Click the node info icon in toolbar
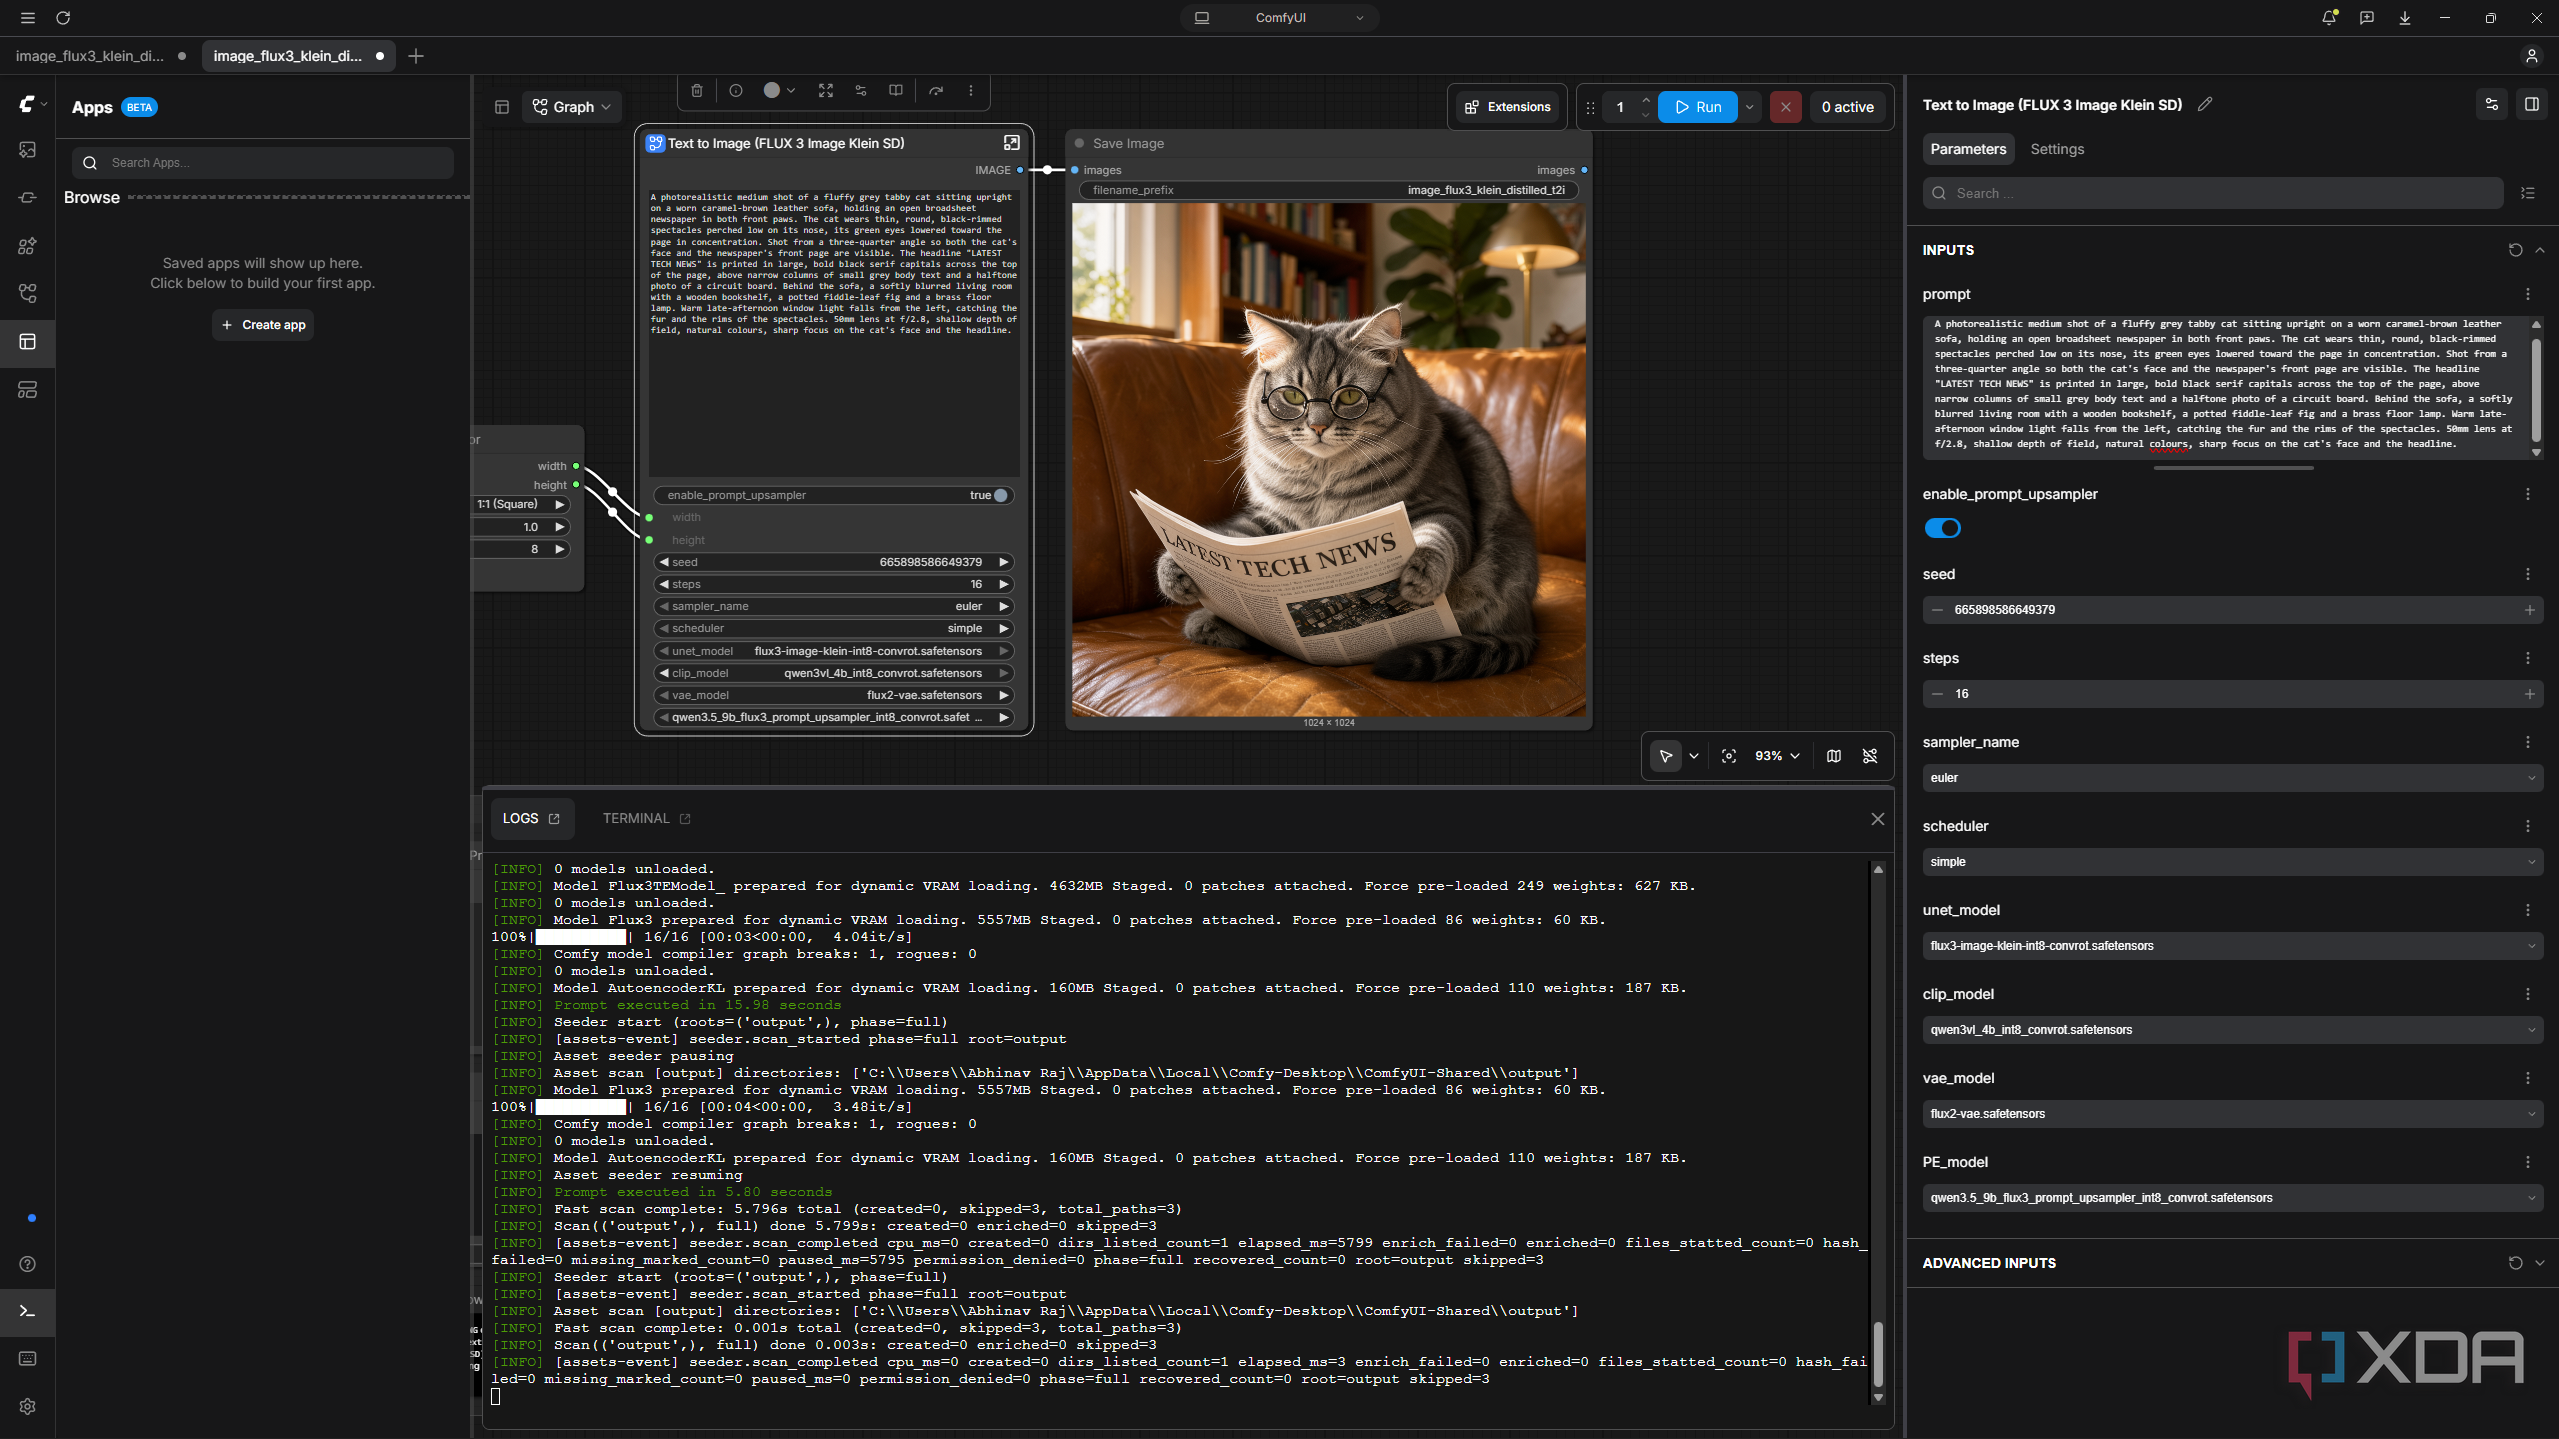 tap(736, 90)
